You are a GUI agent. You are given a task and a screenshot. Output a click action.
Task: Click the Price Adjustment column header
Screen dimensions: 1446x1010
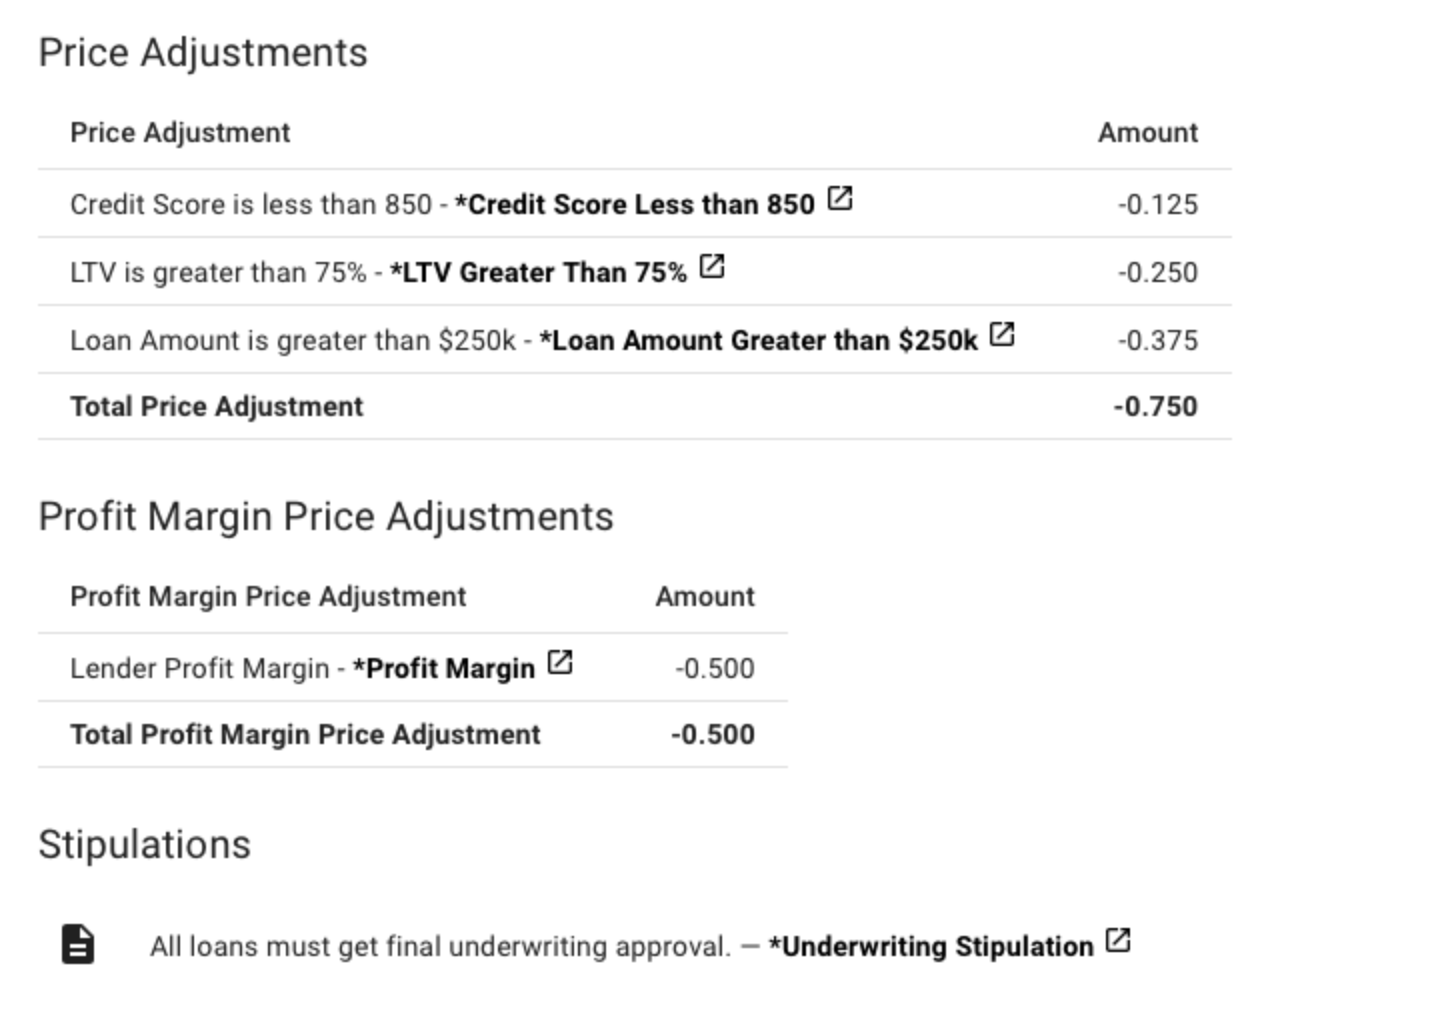(x=180, y=132)
